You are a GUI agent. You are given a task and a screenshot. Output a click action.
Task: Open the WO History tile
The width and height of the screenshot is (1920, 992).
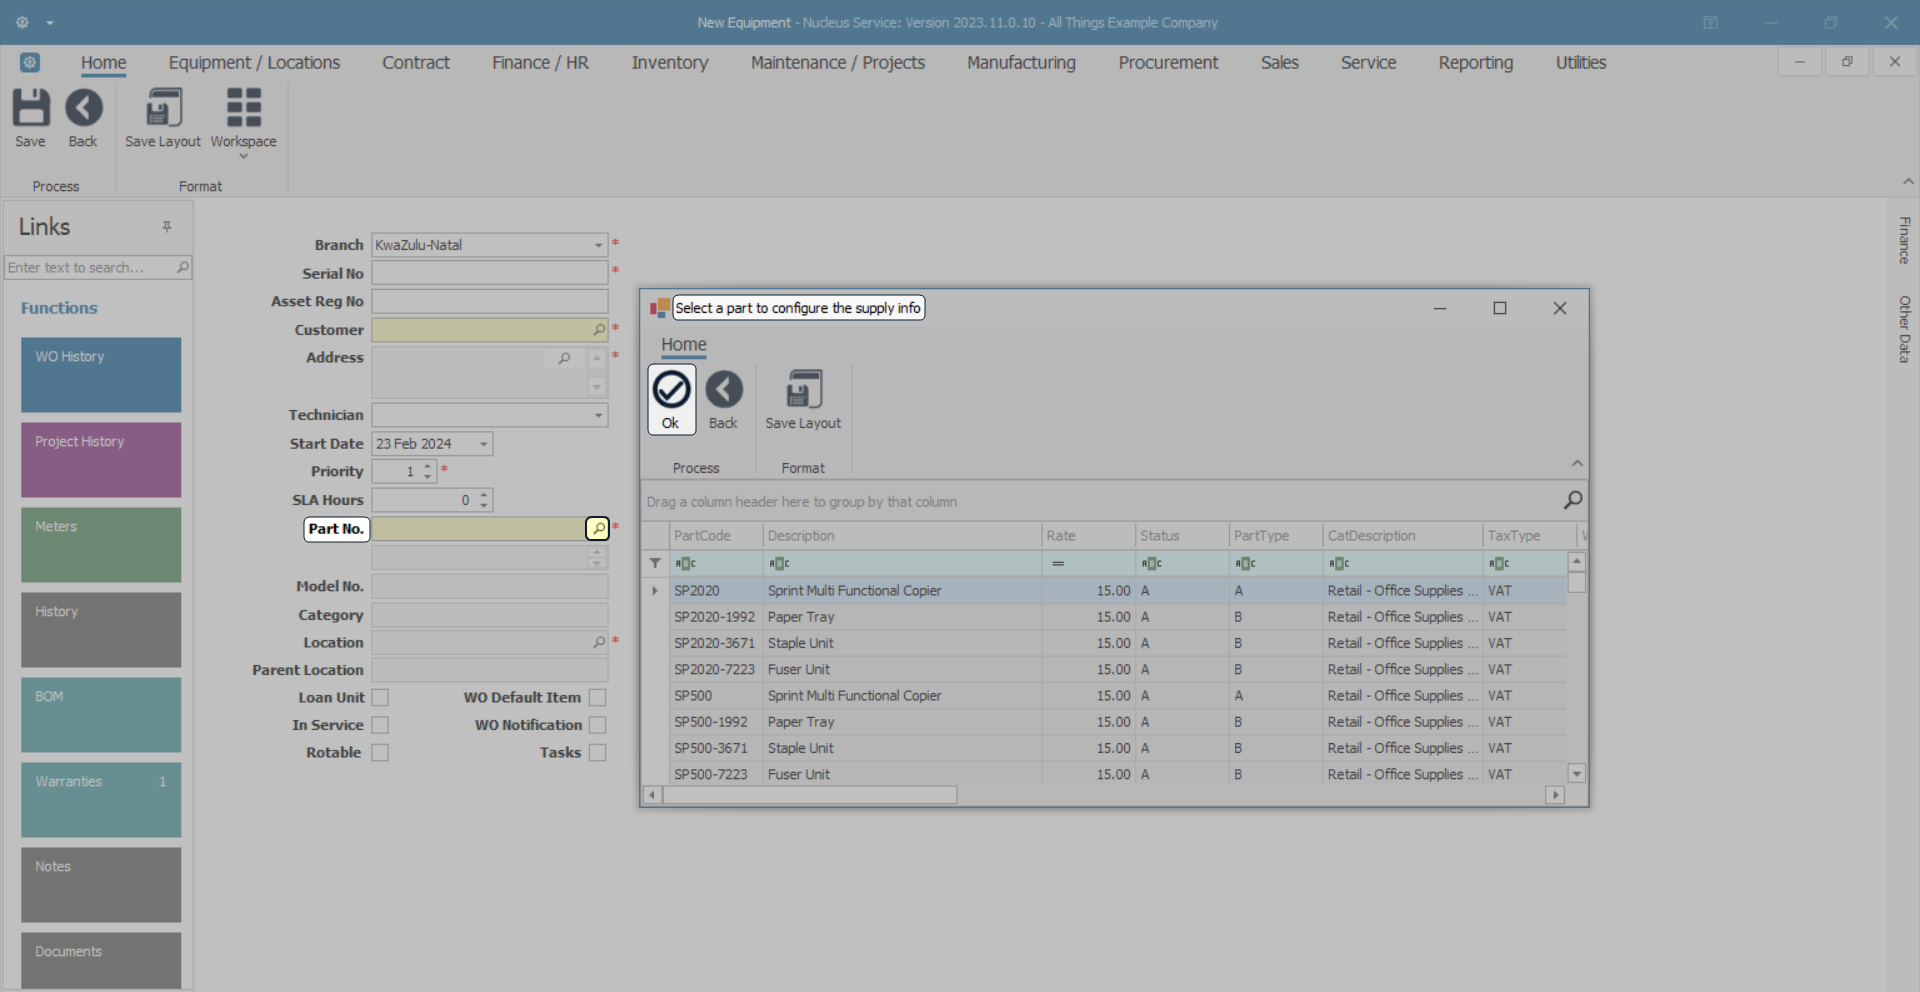click(101, 375)
